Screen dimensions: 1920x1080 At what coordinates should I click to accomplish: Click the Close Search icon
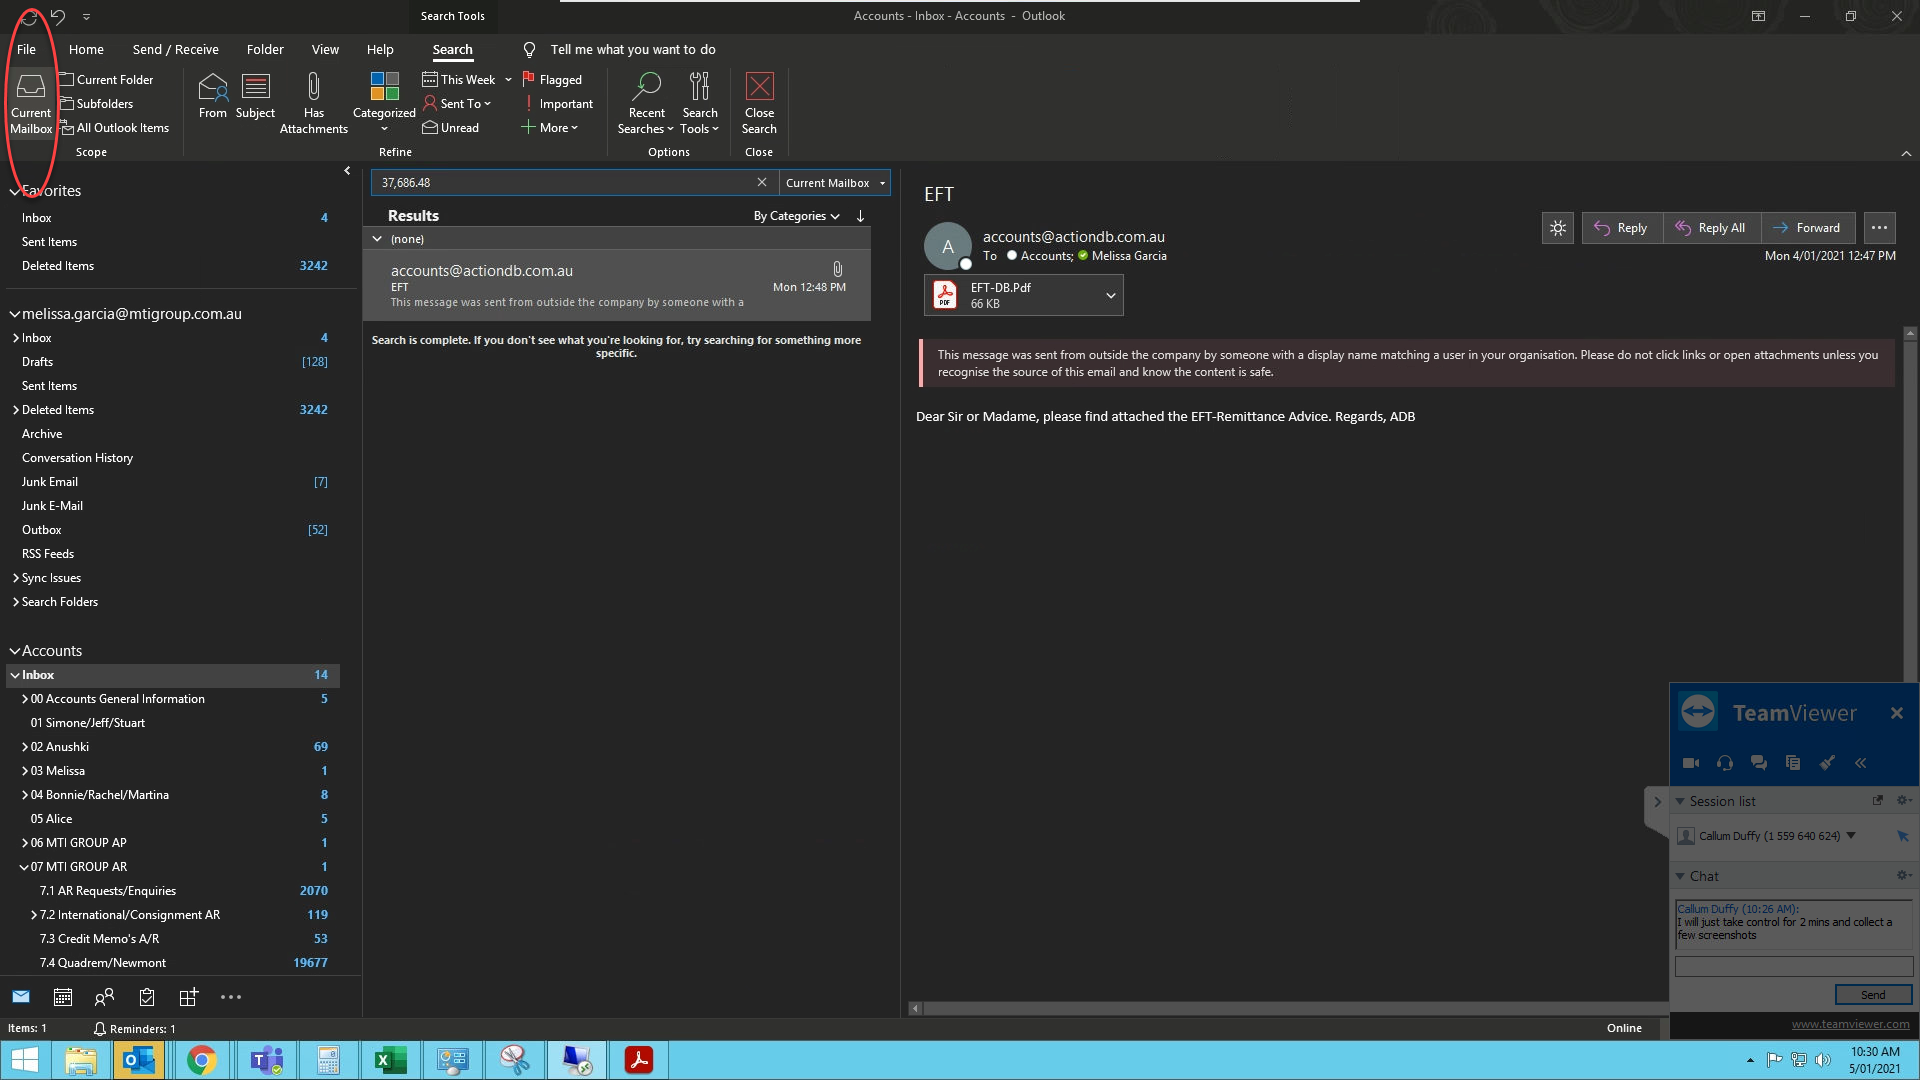pos(759,88)
